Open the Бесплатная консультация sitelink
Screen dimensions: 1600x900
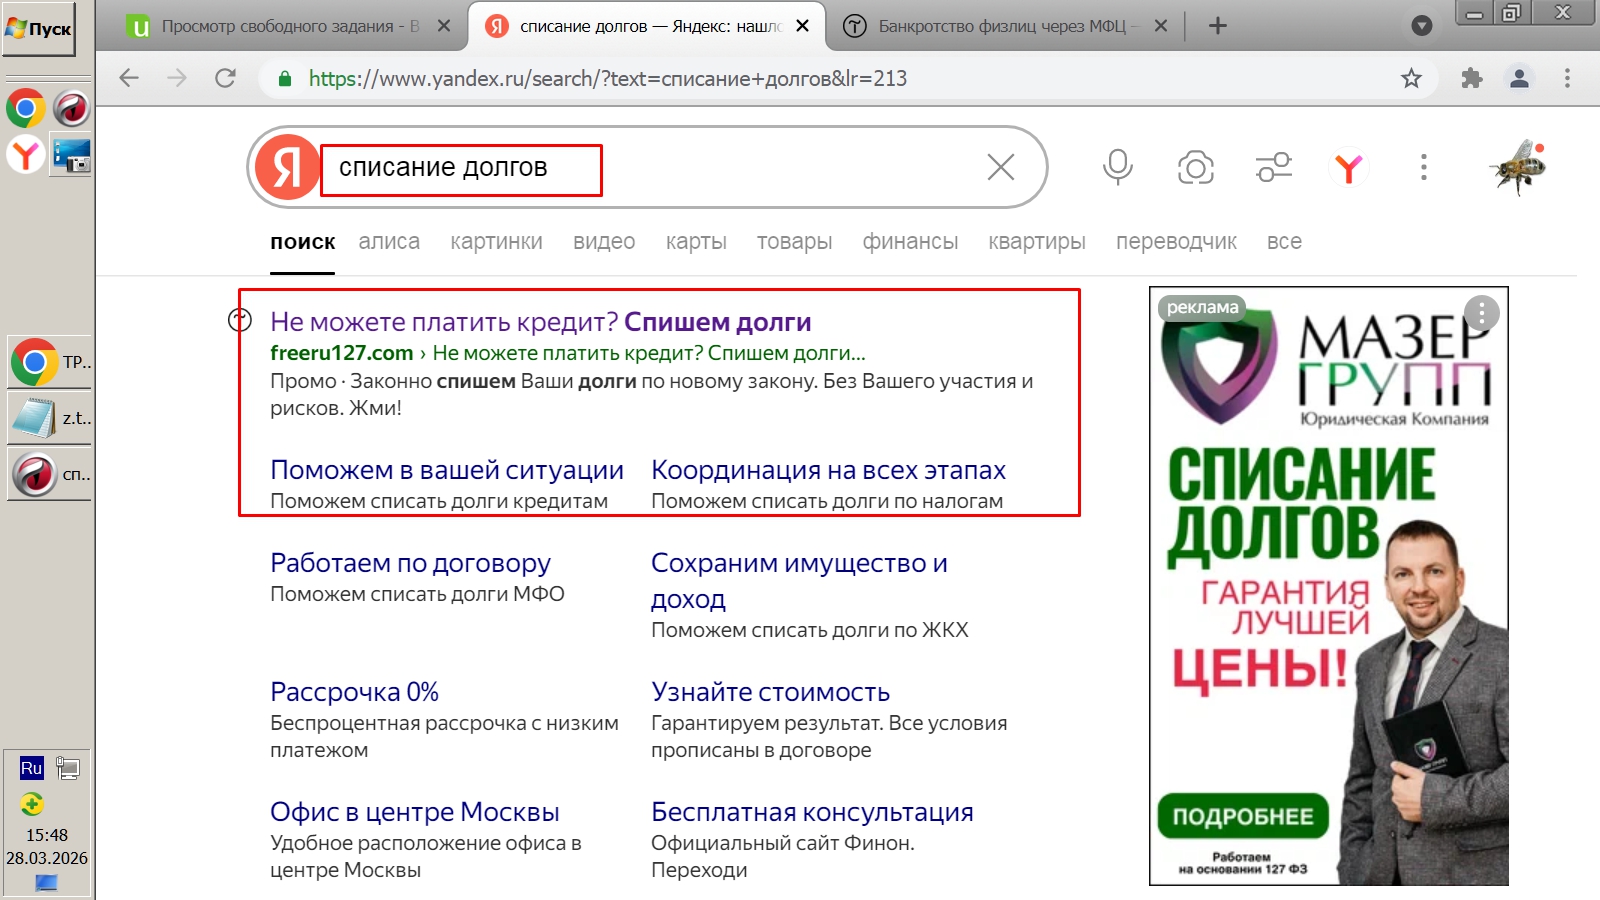click(812, 812)
